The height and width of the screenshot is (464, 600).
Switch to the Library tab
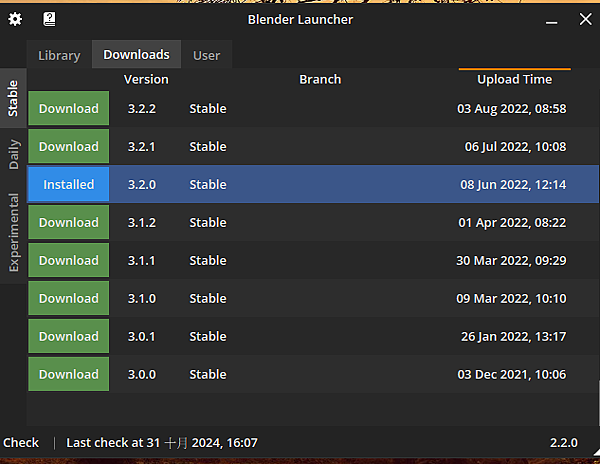click(x=59, y=55)
